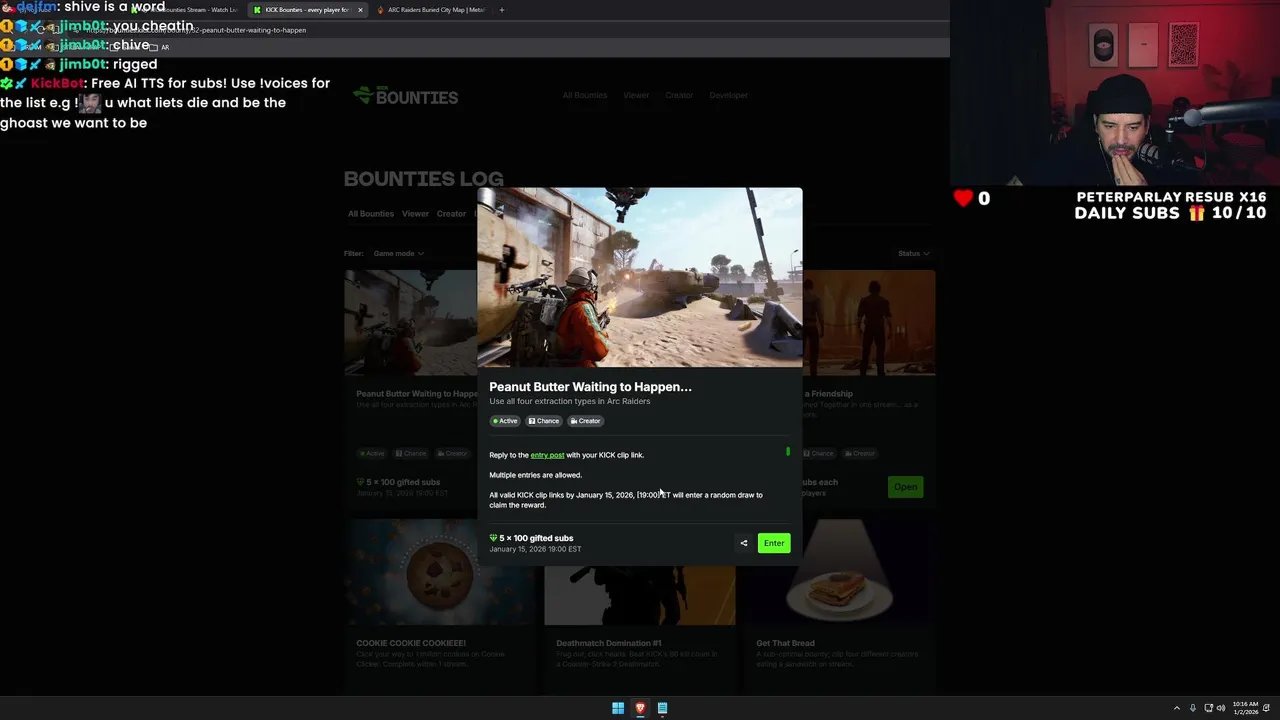Close the KICK Bounties browser tab
Screen dimensions: 1280x720
tap(360, 10)
